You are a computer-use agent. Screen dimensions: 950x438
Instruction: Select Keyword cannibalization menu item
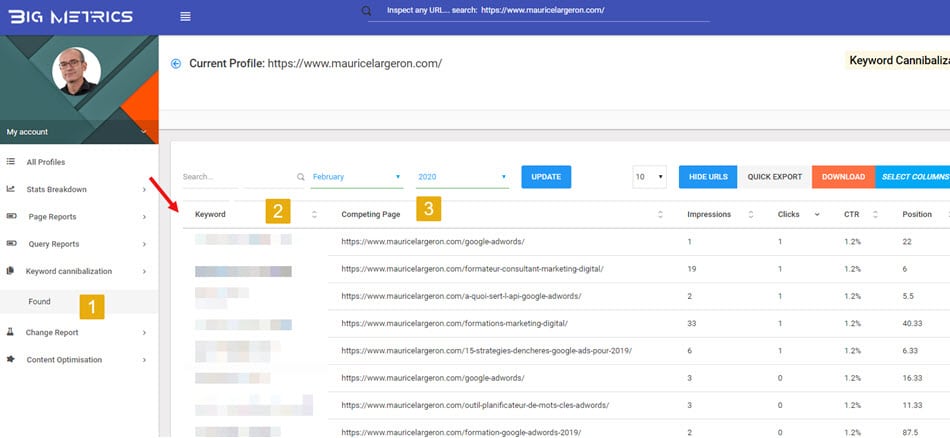click(68, 271)
